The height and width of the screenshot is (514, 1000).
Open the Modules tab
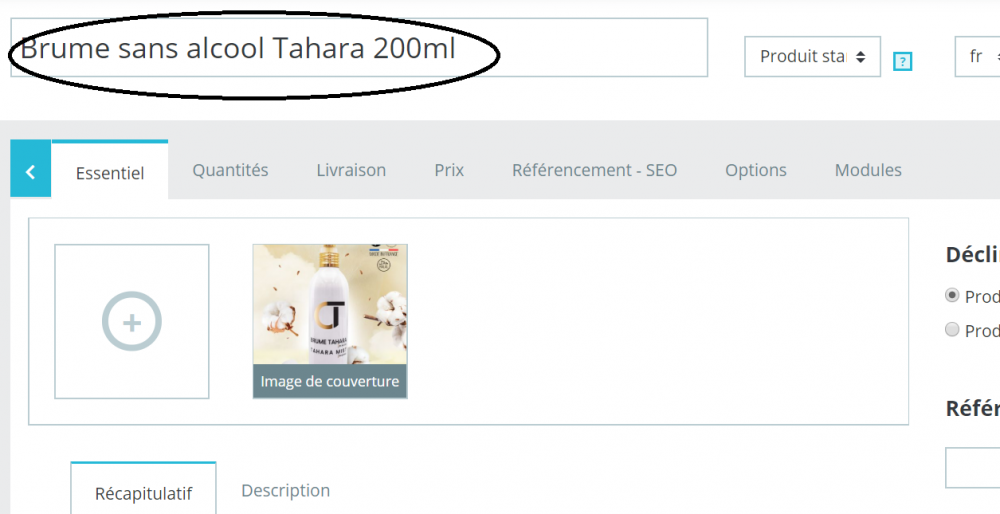click(868, 170)
